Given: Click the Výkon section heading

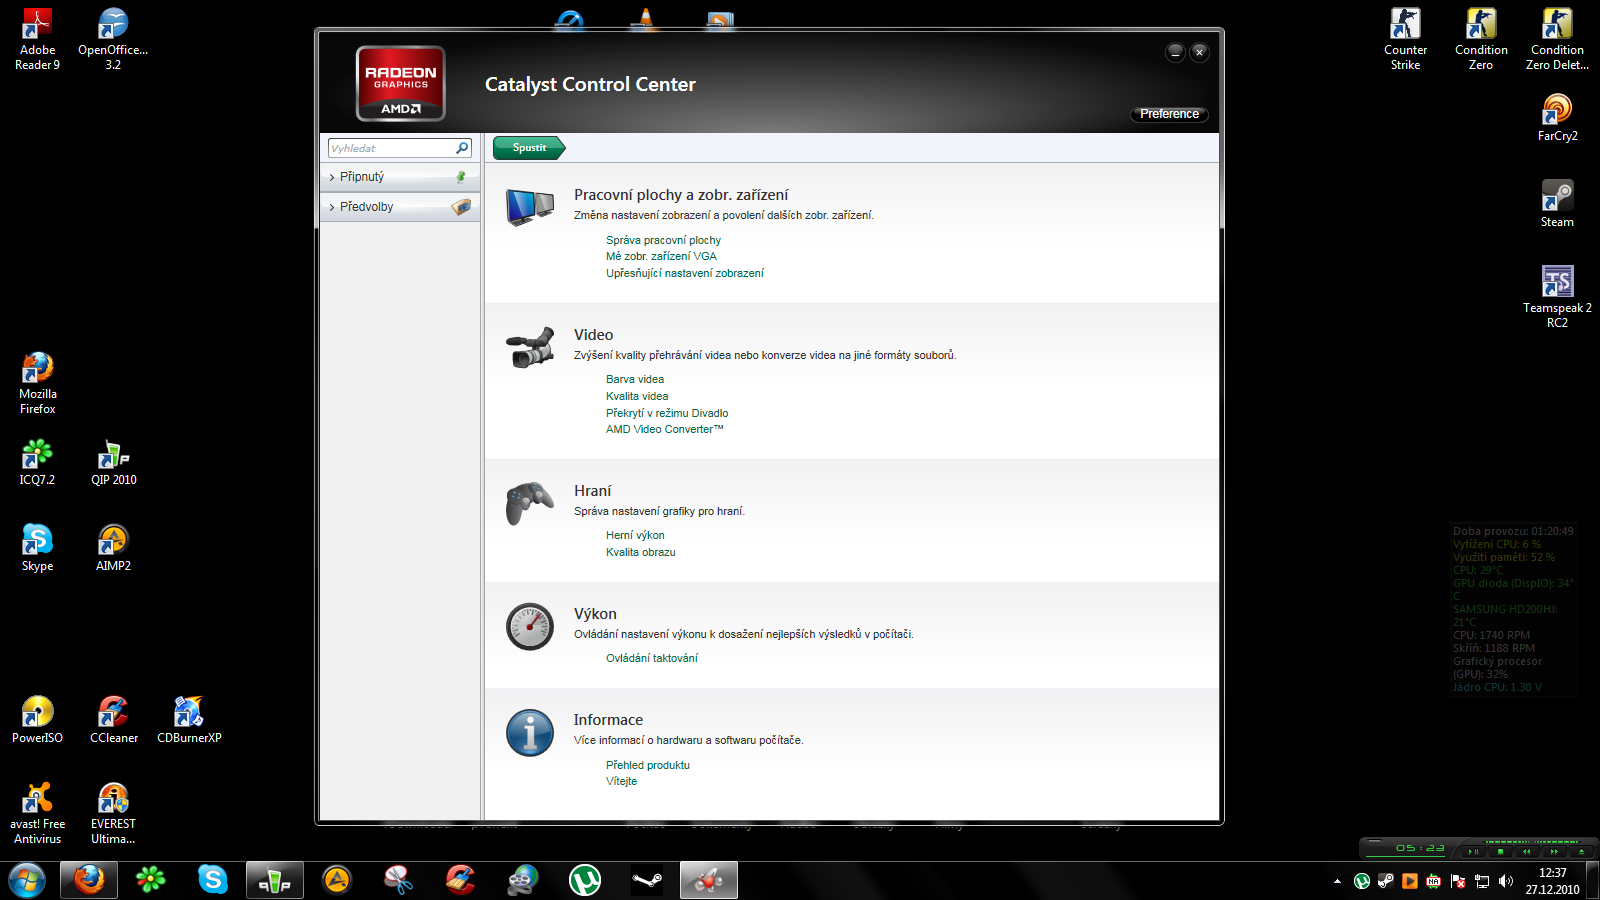Looking at the screenshot, I should coord(595,614).
